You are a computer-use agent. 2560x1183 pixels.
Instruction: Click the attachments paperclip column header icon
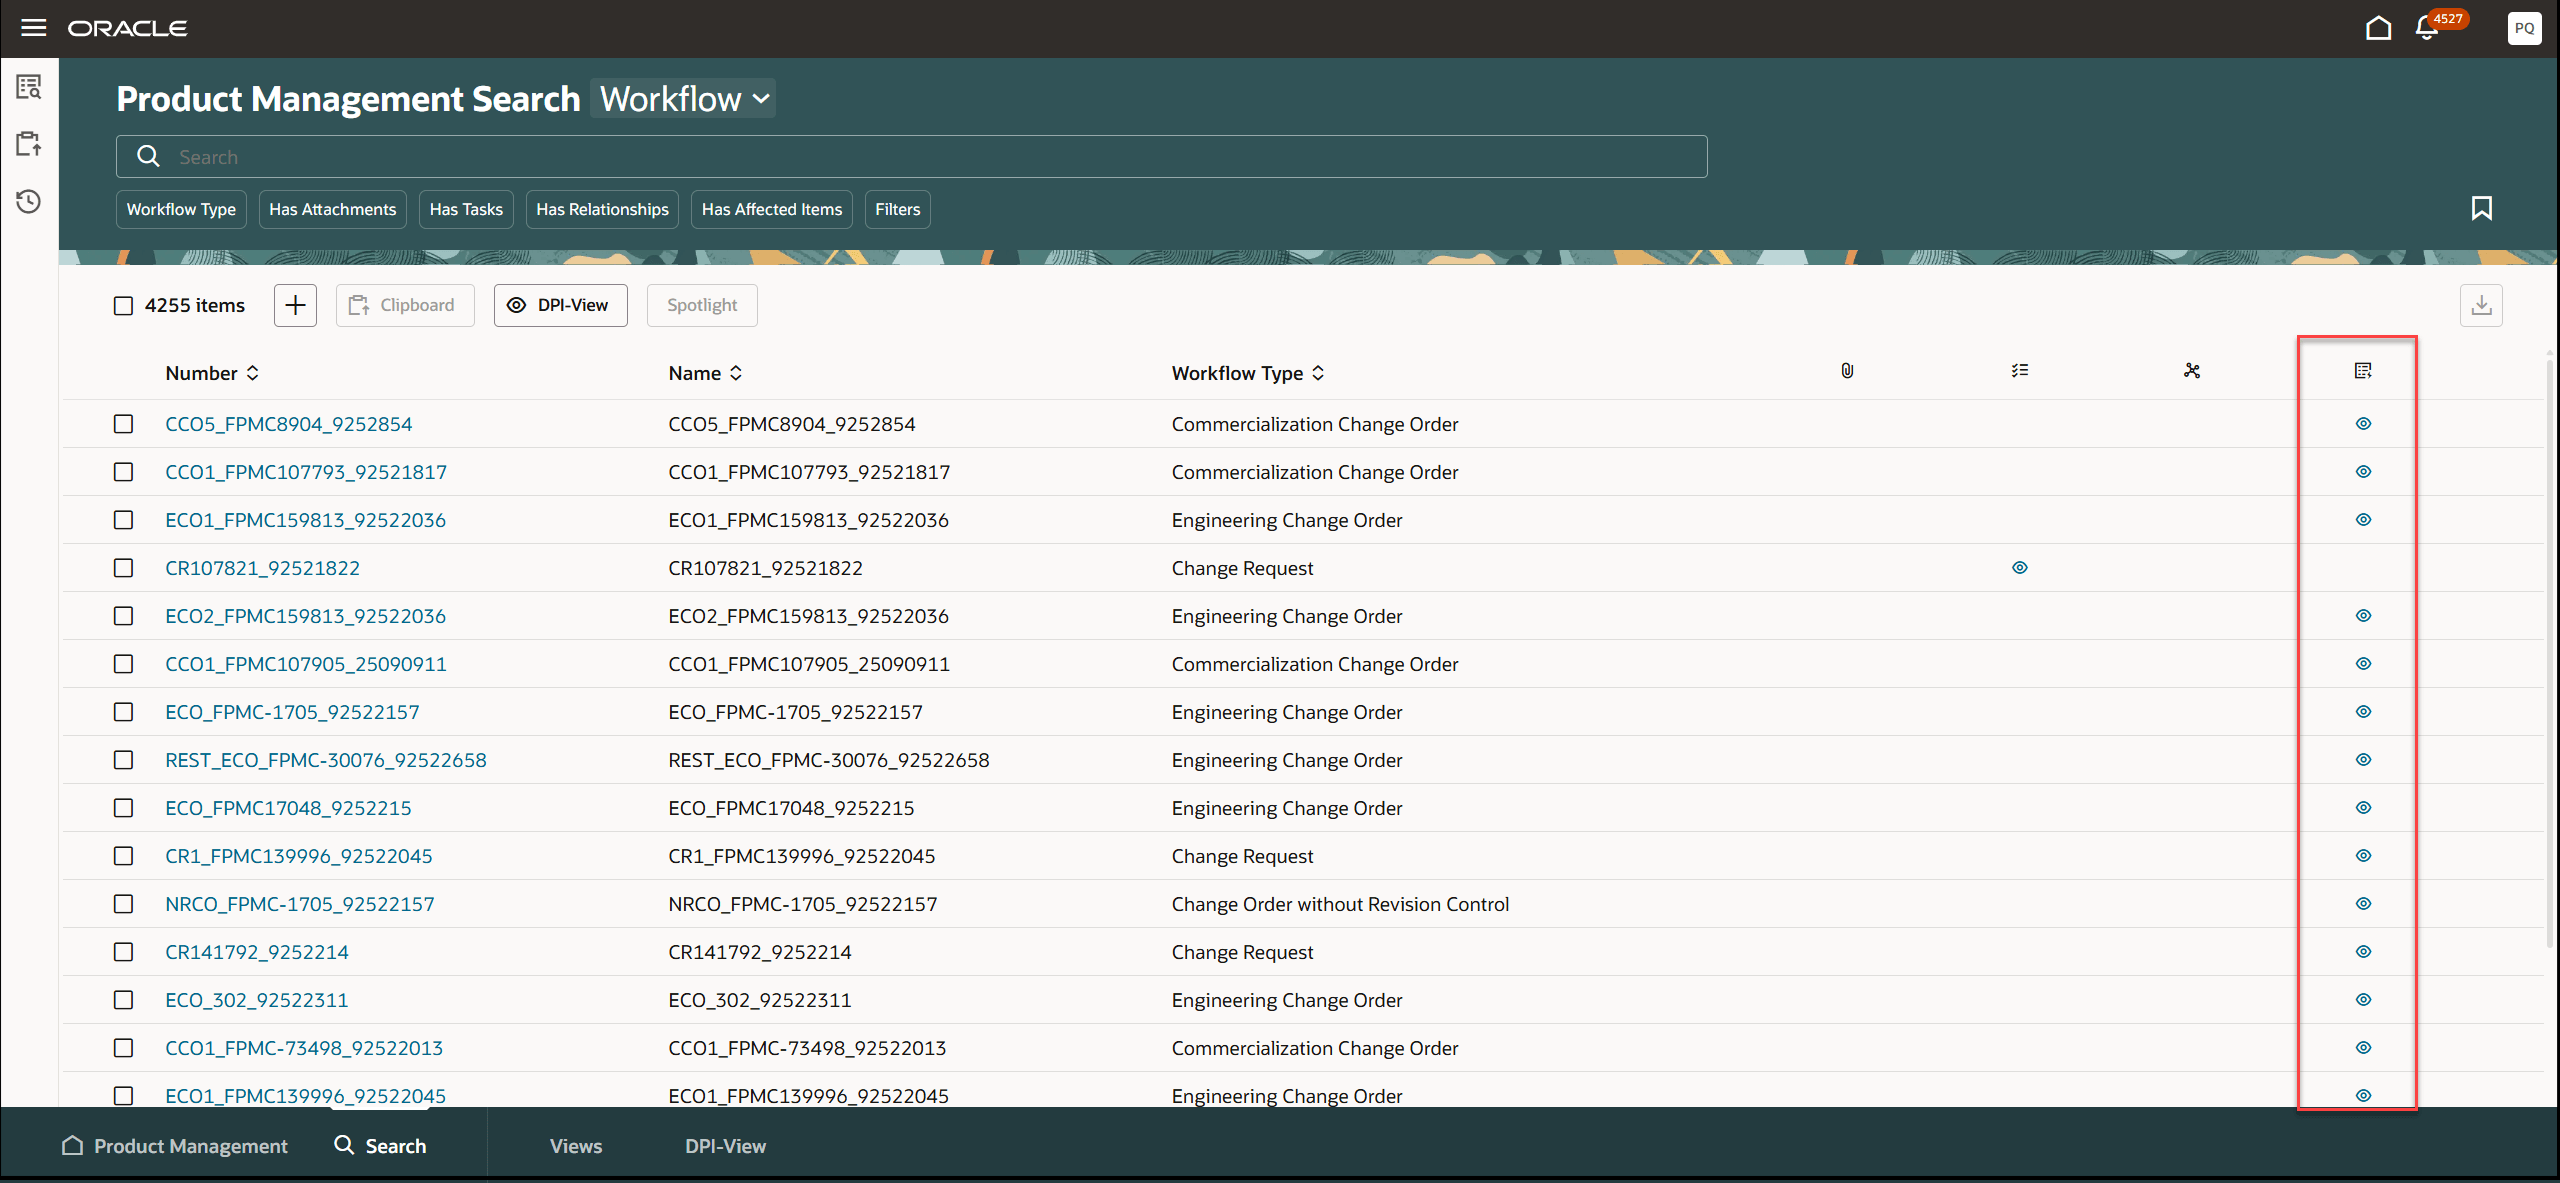[x=1845, y=371]
